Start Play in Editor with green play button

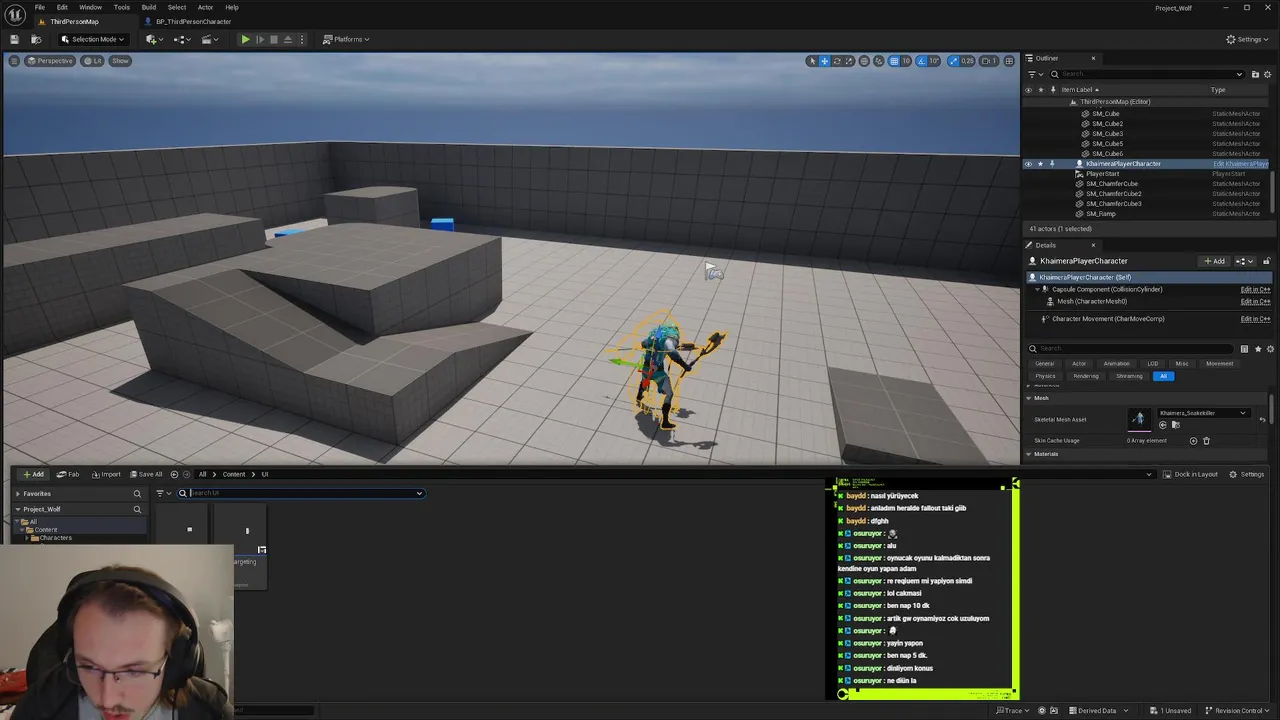click(245, 39)
